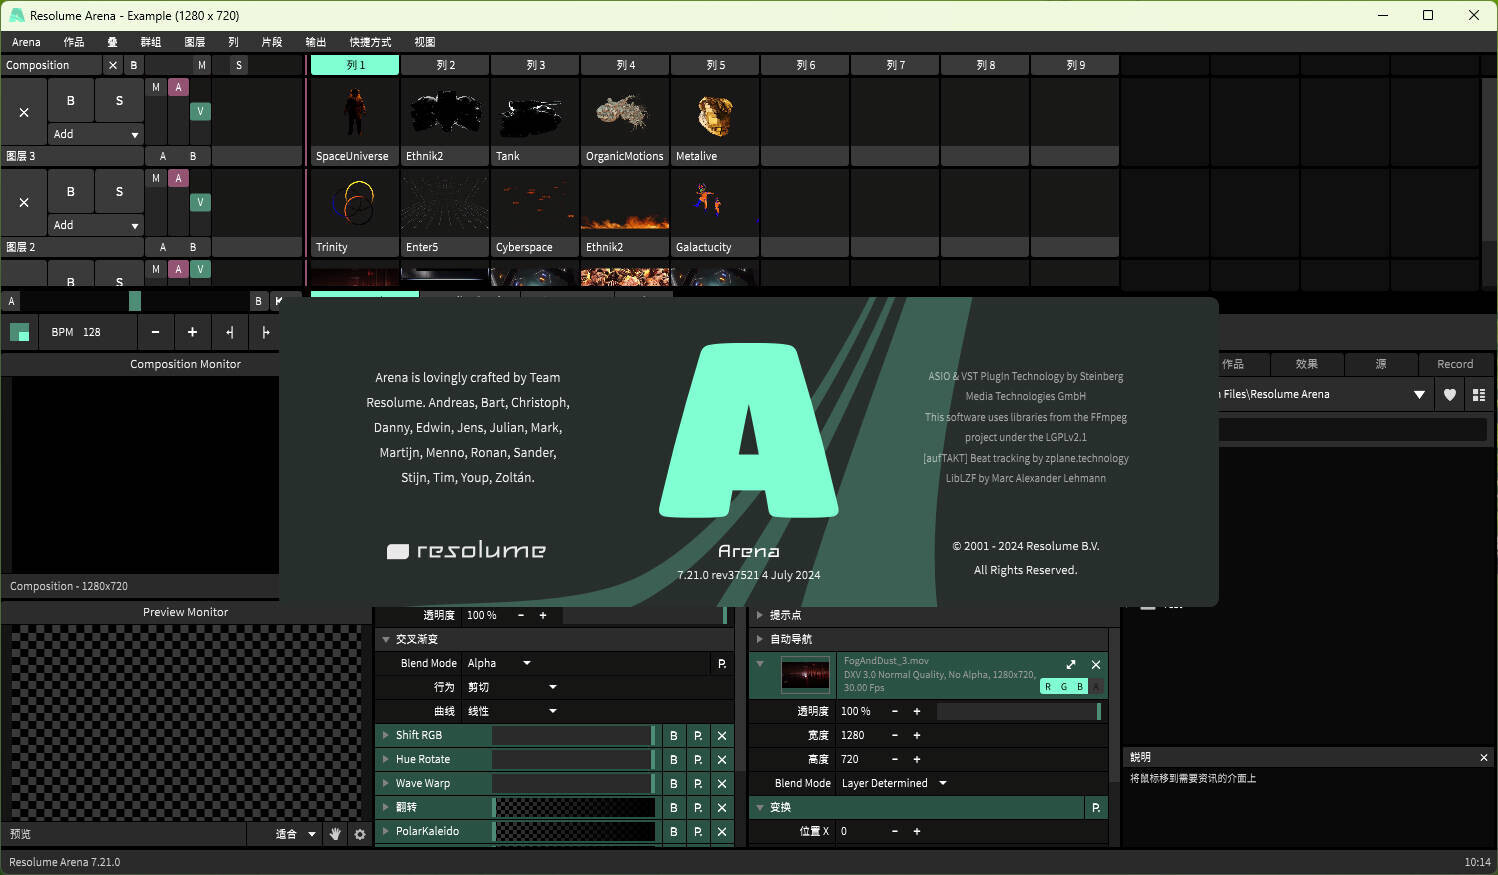Image resolution: width=1498 pixels, height=875 pixels.
Task: Decrease BPM with the minus button
Action: [x=155, y=332]
